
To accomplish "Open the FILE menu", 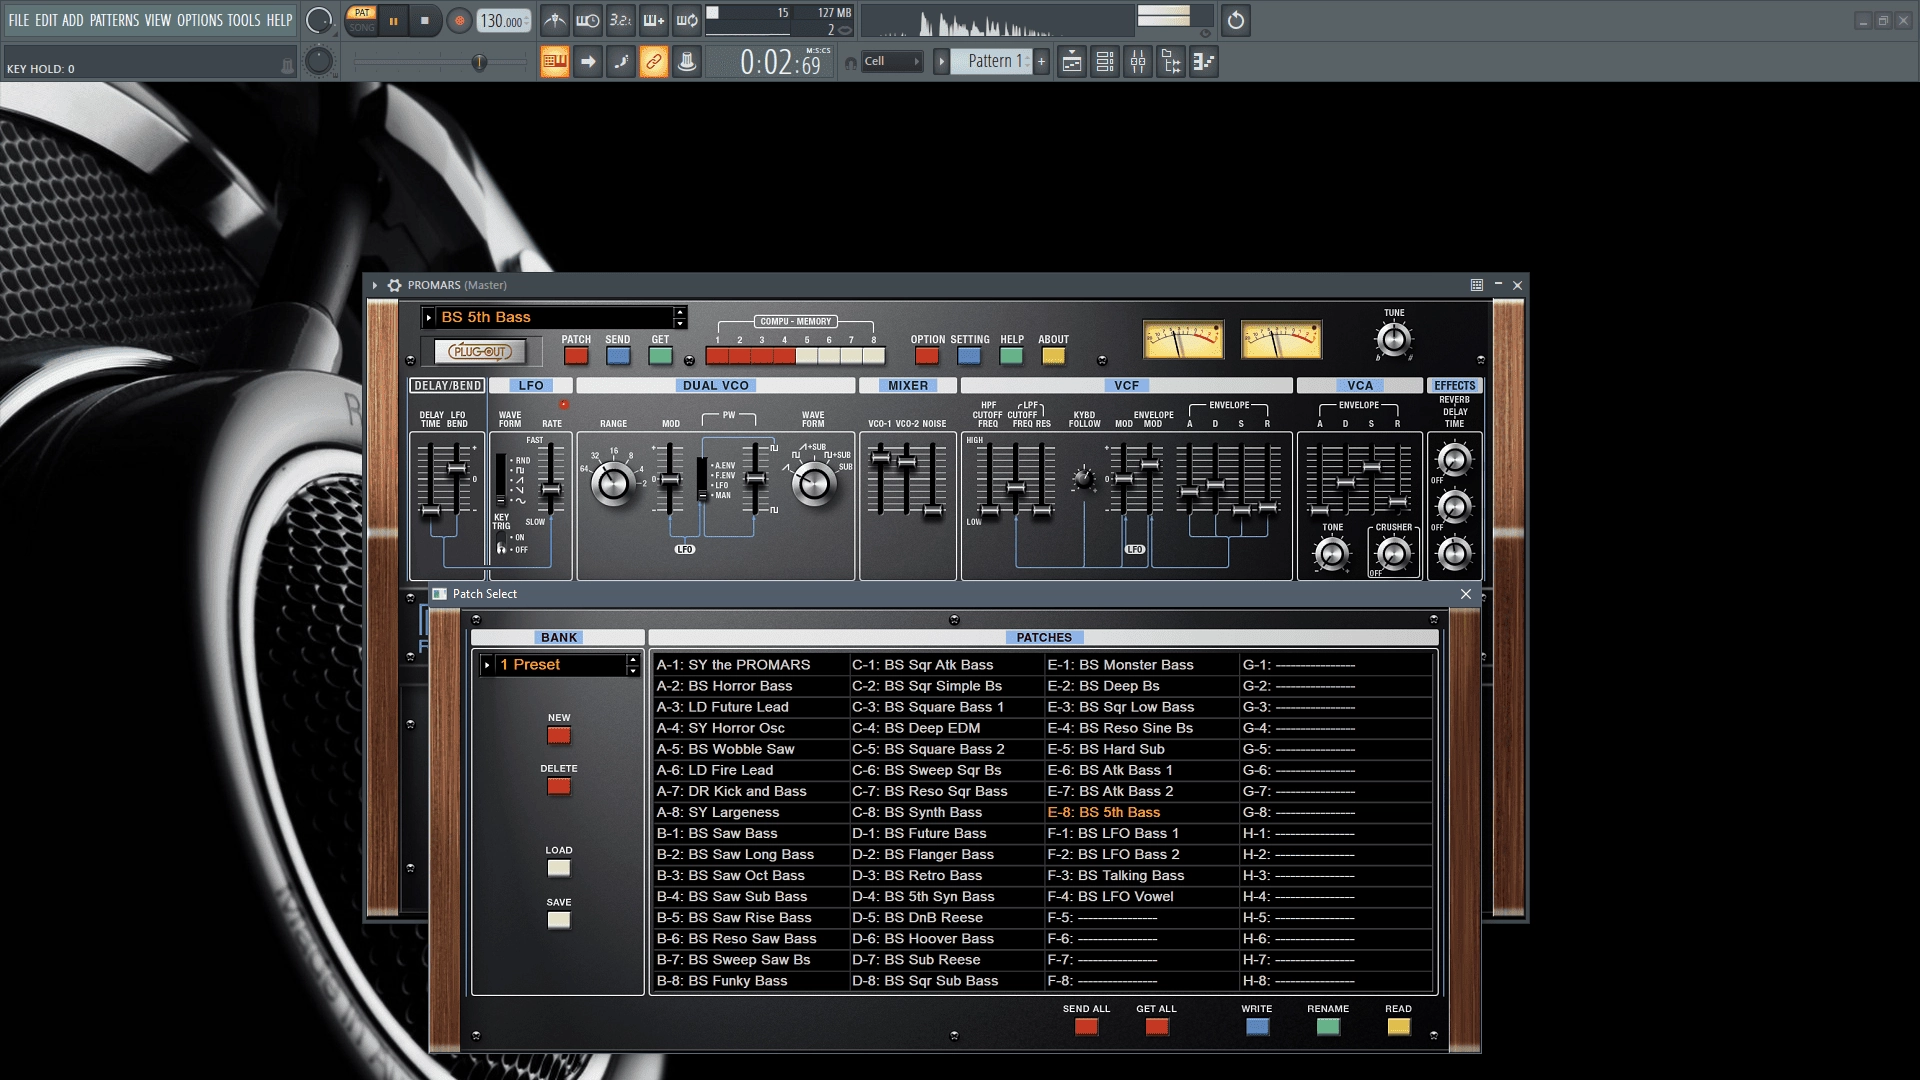I will point(19,20).
